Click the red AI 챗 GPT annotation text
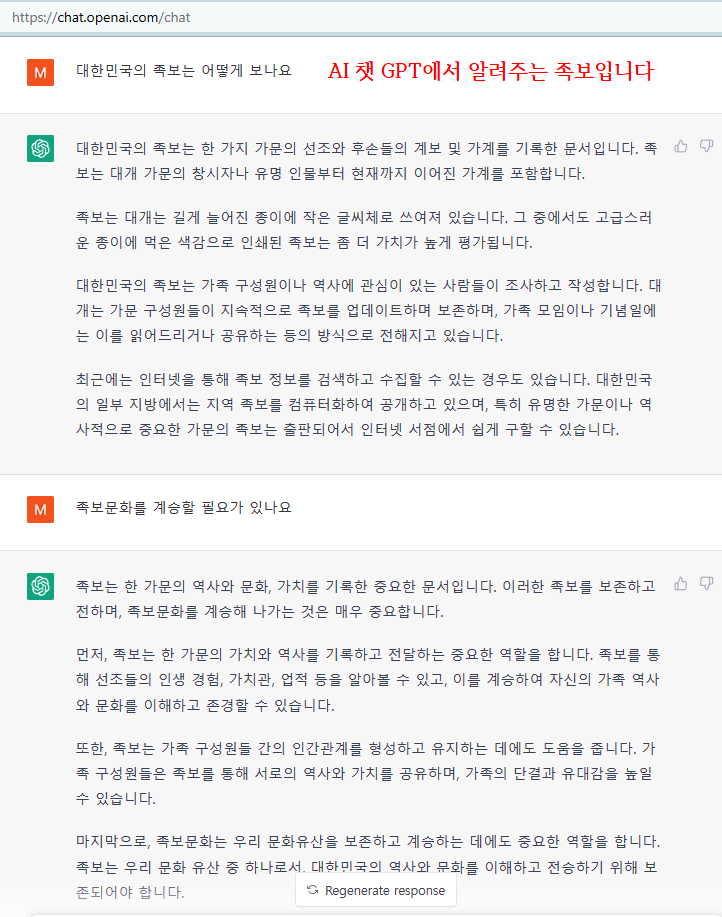 [x=490, y=71]
